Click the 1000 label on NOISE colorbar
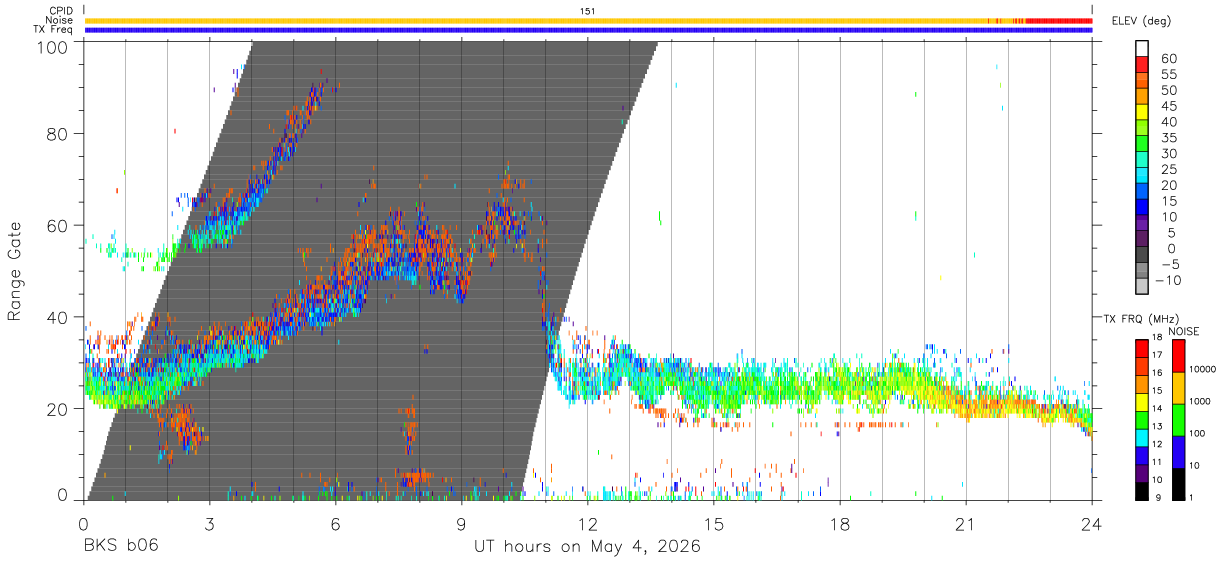The width and height of the screenshot is (1228, 567). click(x=1200, y=401)
